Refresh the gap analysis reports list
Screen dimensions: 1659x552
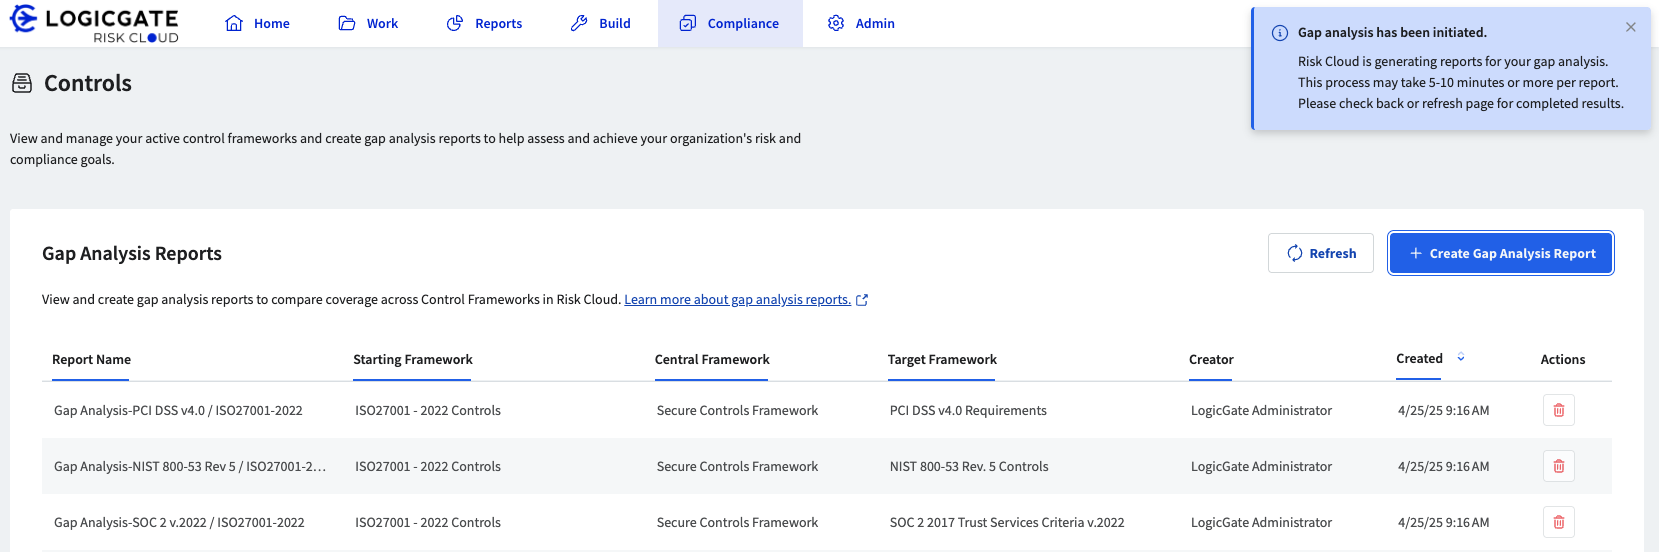point(1321,253)
